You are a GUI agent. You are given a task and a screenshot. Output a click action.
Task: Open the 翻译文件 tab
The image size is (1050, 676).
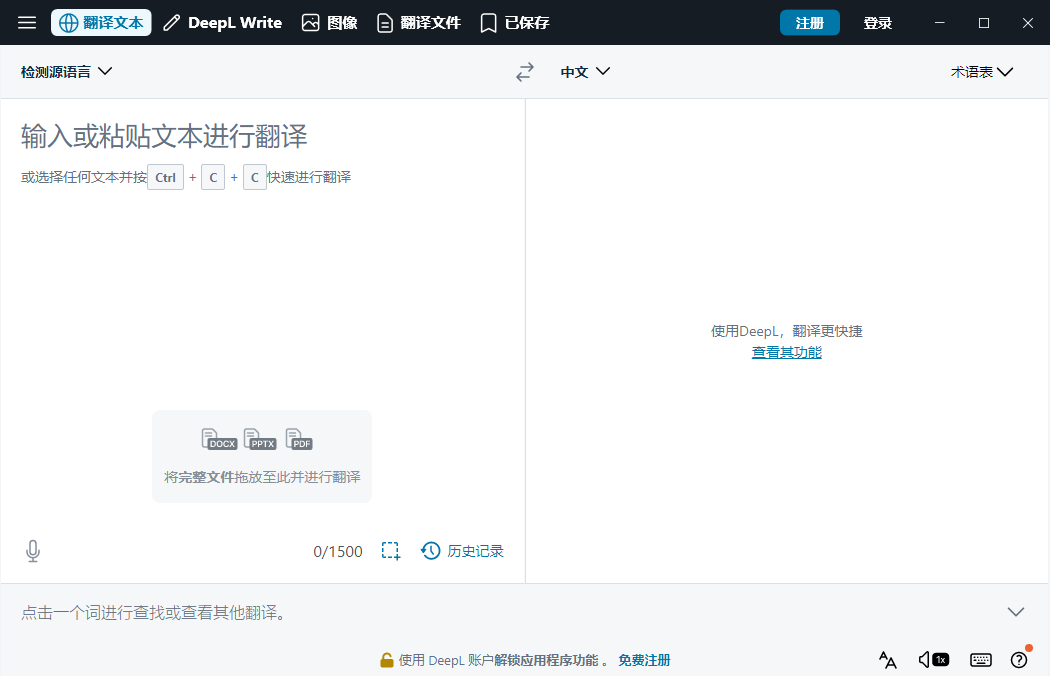419,23
